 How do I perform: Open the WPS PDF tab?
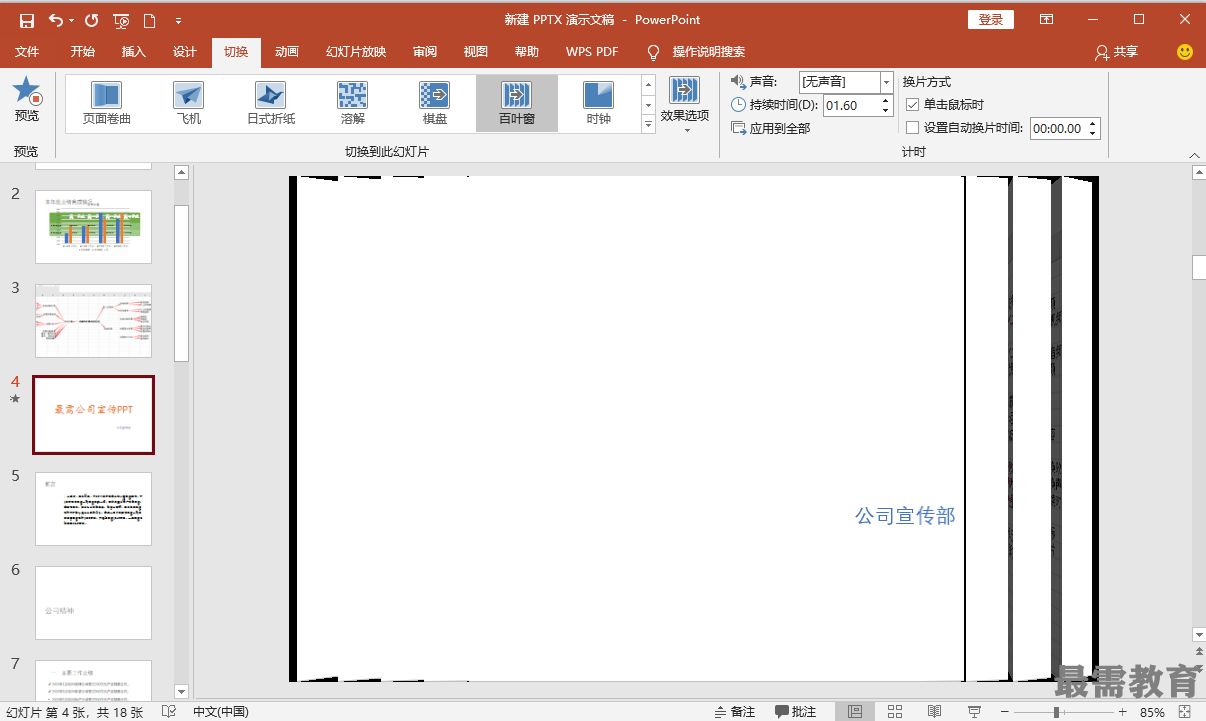592,52
